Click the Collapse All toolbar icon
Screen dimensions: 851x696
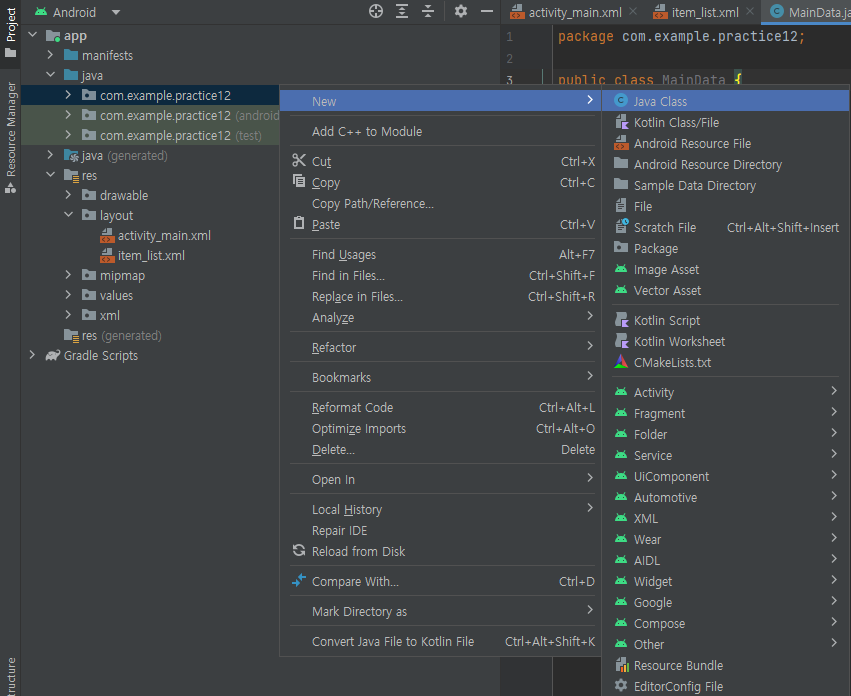pos(428,11)
